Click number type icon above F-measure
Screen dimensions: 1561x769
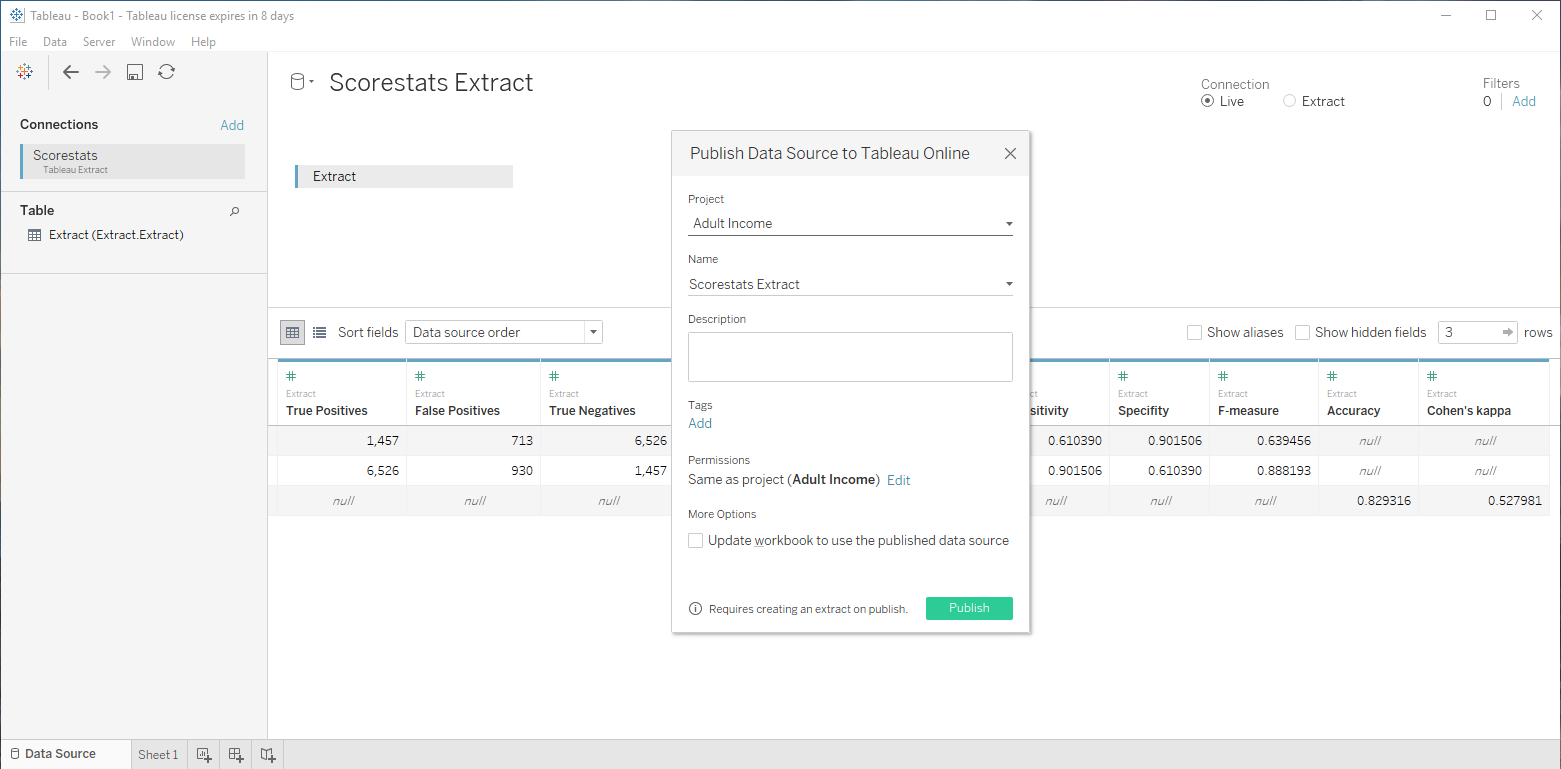(x=1224, y=376)
